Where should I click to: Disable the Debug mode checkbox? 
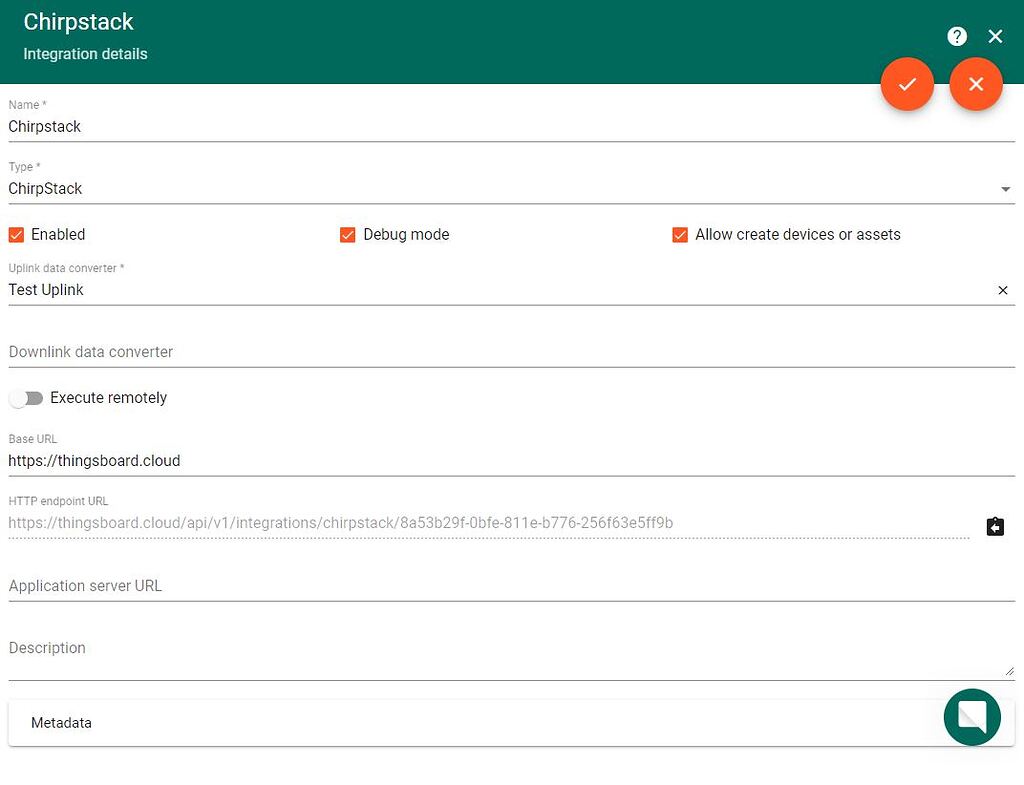pos(348,235)
